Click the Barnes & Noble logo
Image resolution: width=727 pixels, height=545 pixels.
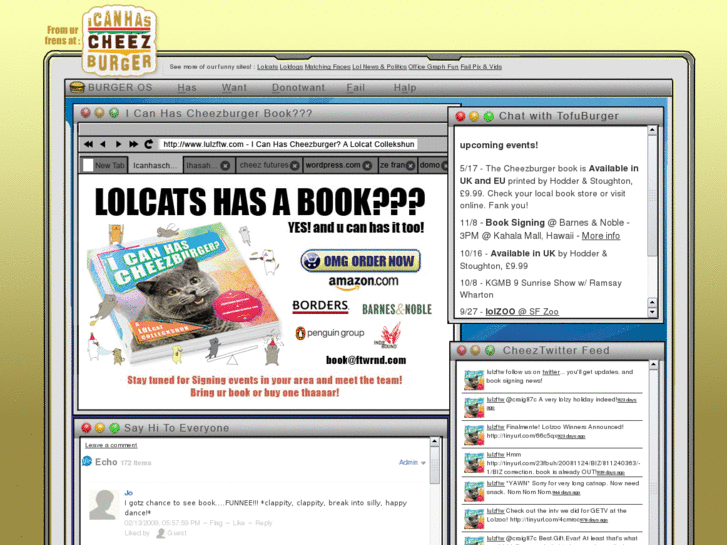point(397,309)
